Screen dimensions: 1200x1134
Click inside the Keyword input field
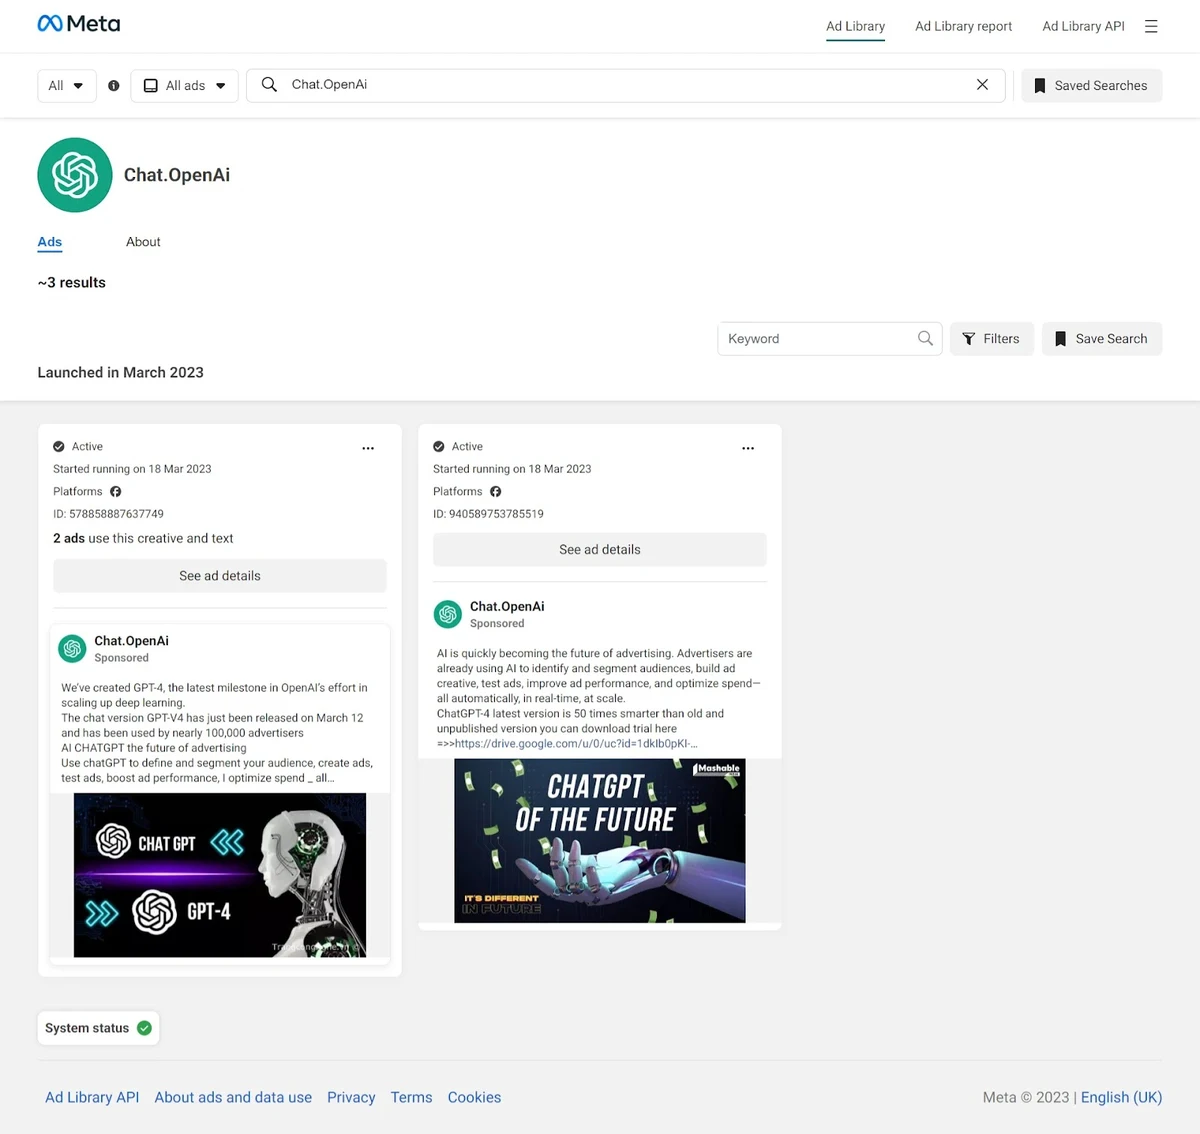coord(815,339)
